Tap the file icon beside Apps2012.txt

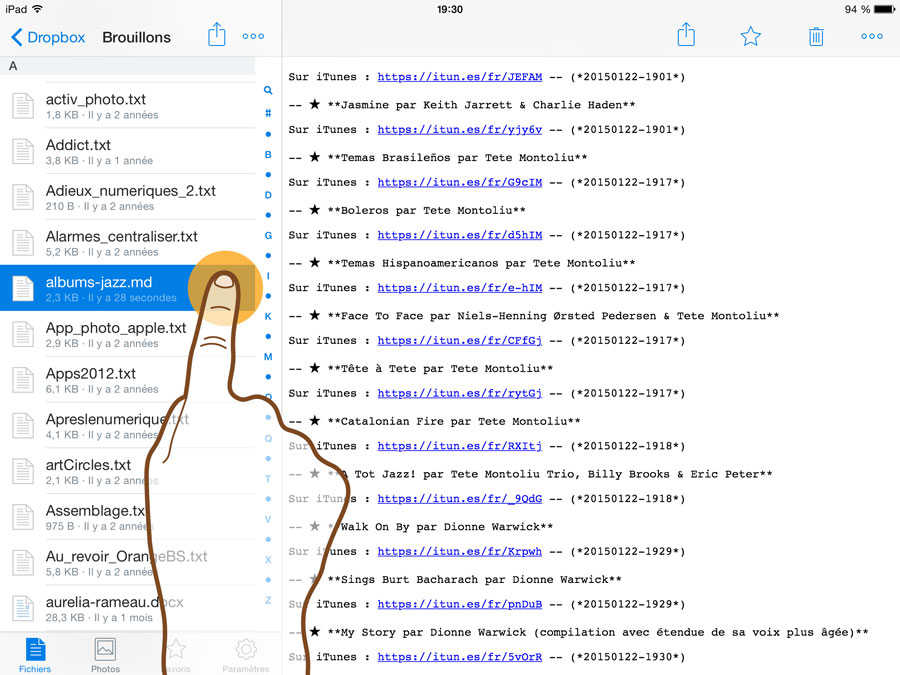click(23, 380)
